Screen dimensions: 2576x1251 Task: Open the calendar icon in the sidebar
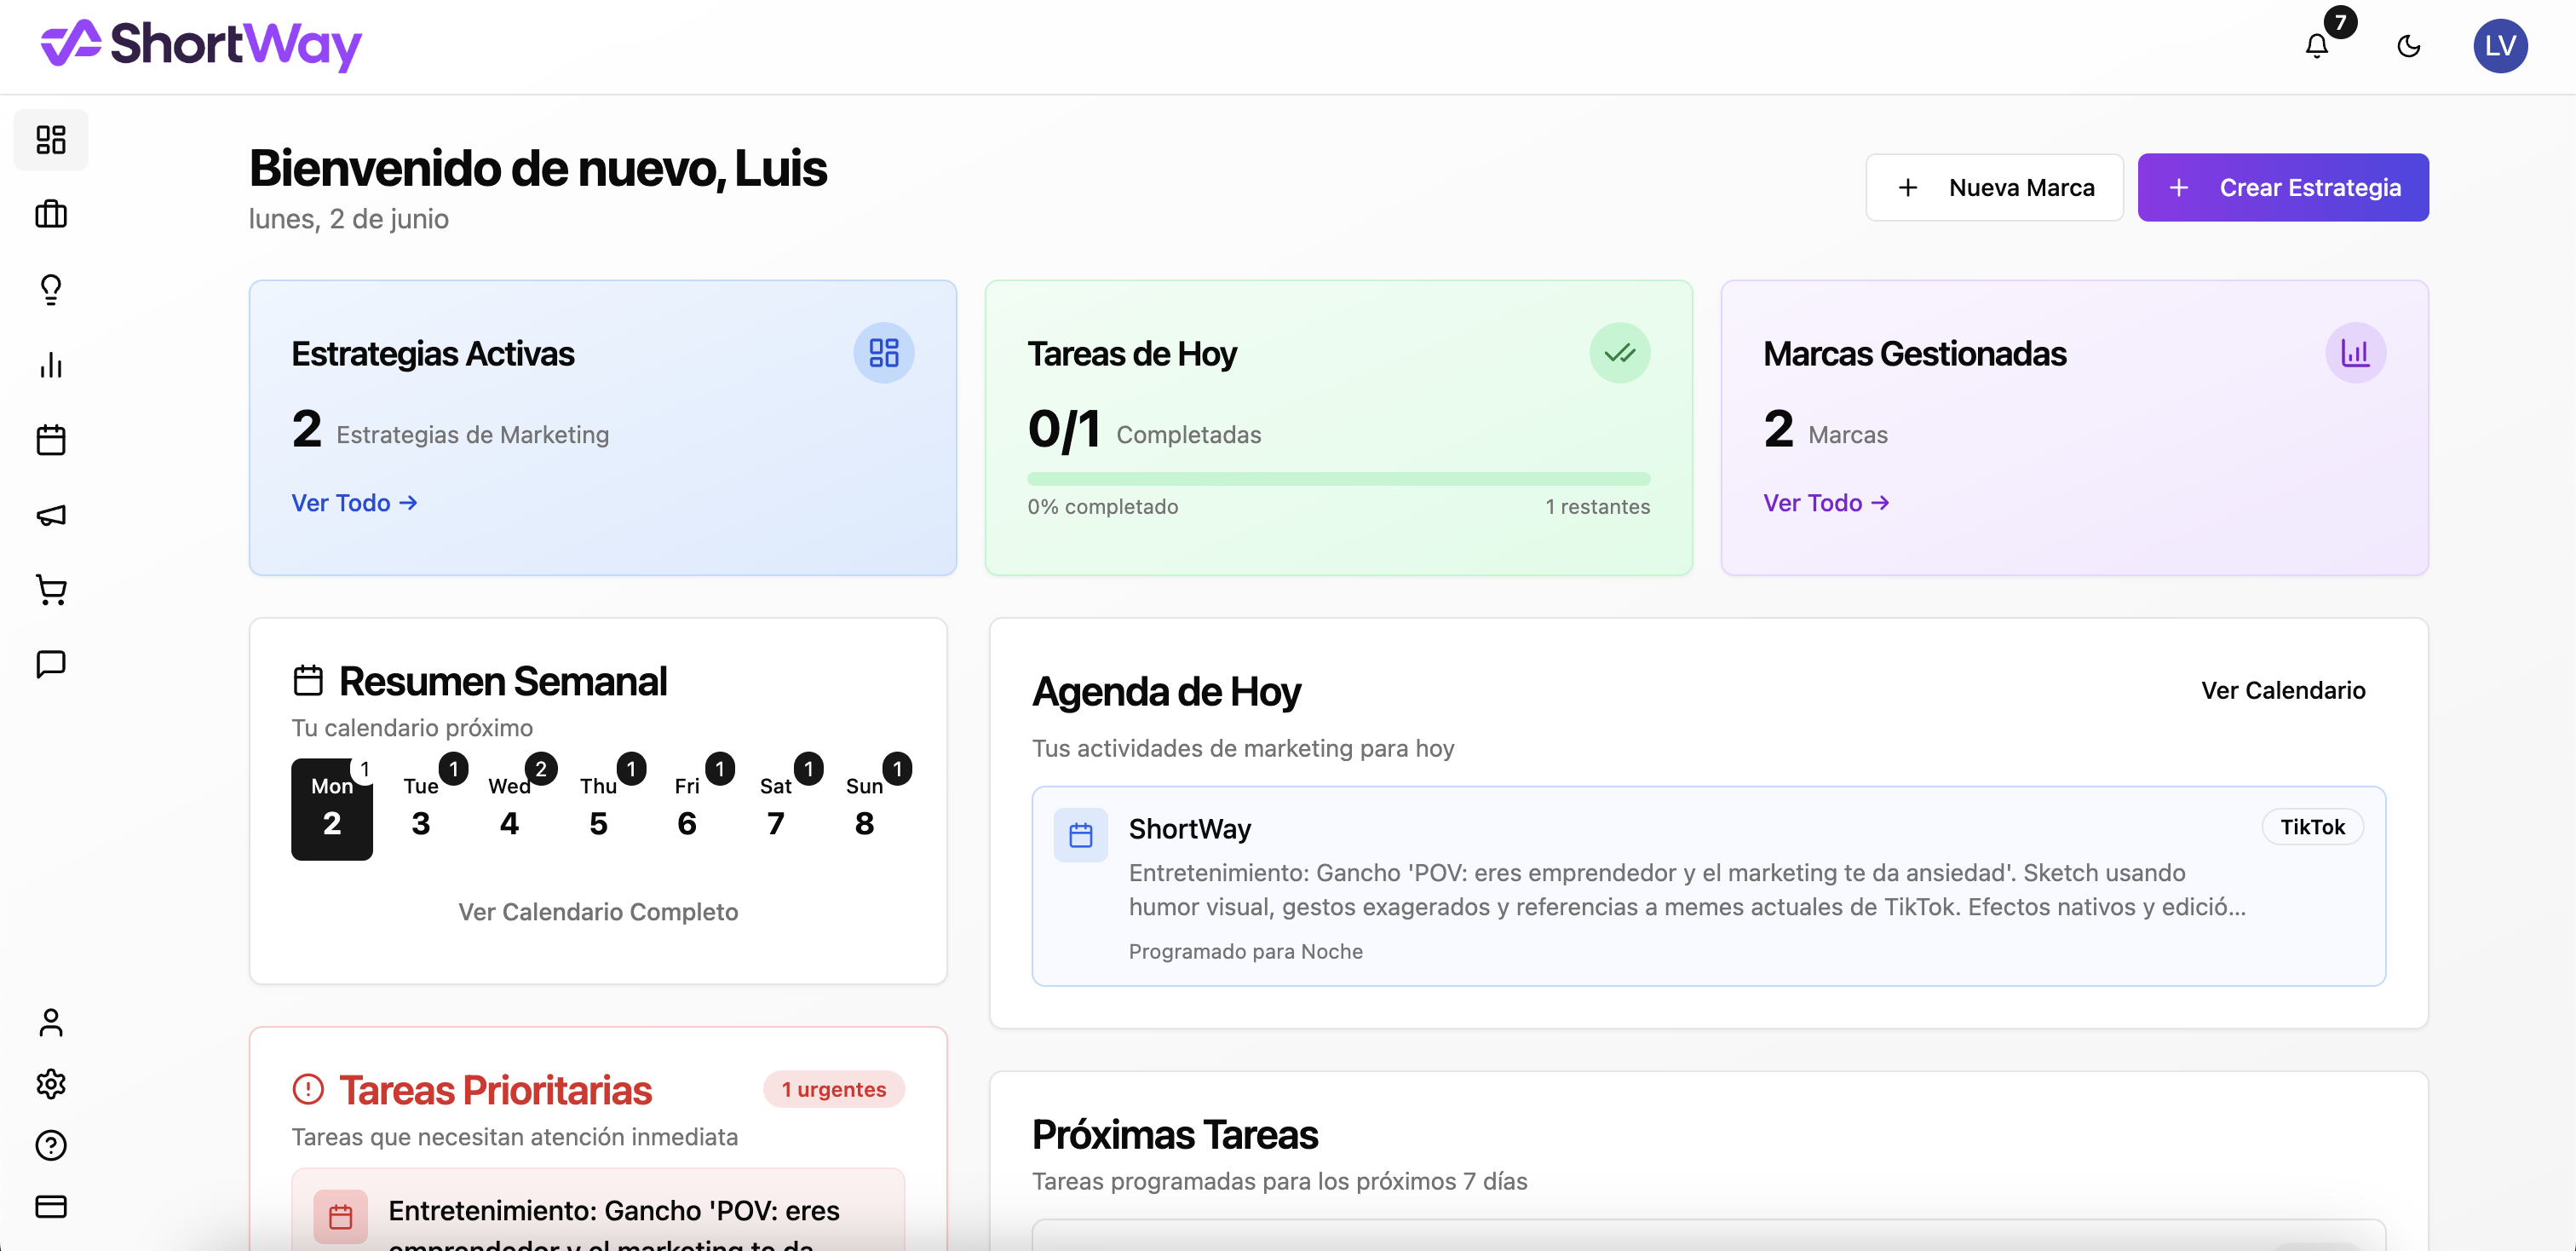pos(51,439)
